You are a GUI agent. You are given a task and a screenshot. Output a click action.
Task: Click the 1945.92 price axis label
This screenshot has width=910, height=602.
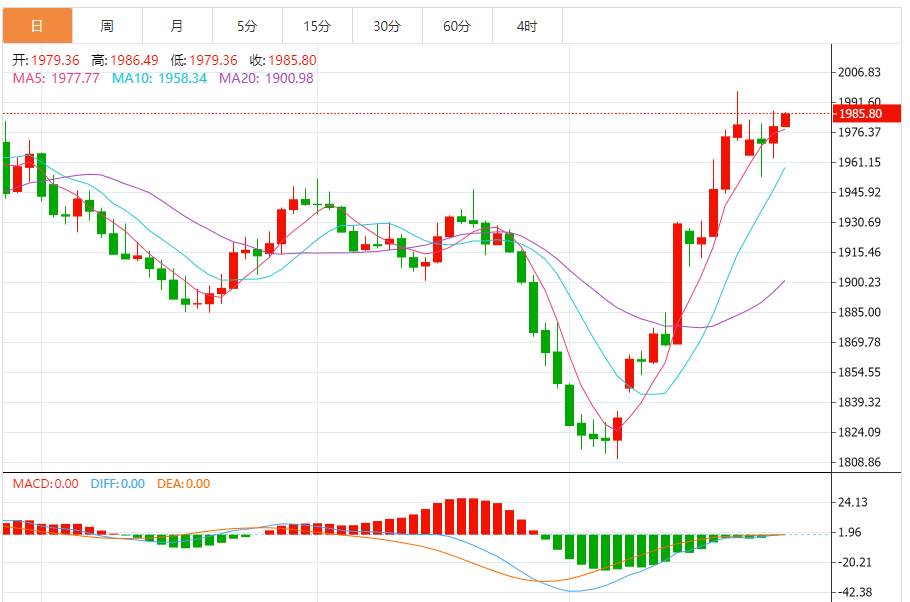pos(860,192)
